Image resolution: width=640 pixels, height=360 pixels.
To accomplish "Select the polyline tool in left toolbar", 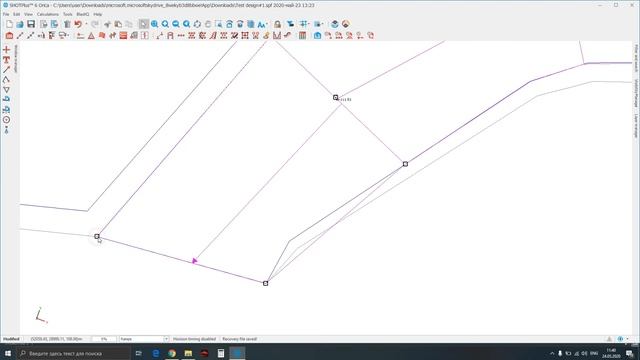I will click(x=7, y=80).
